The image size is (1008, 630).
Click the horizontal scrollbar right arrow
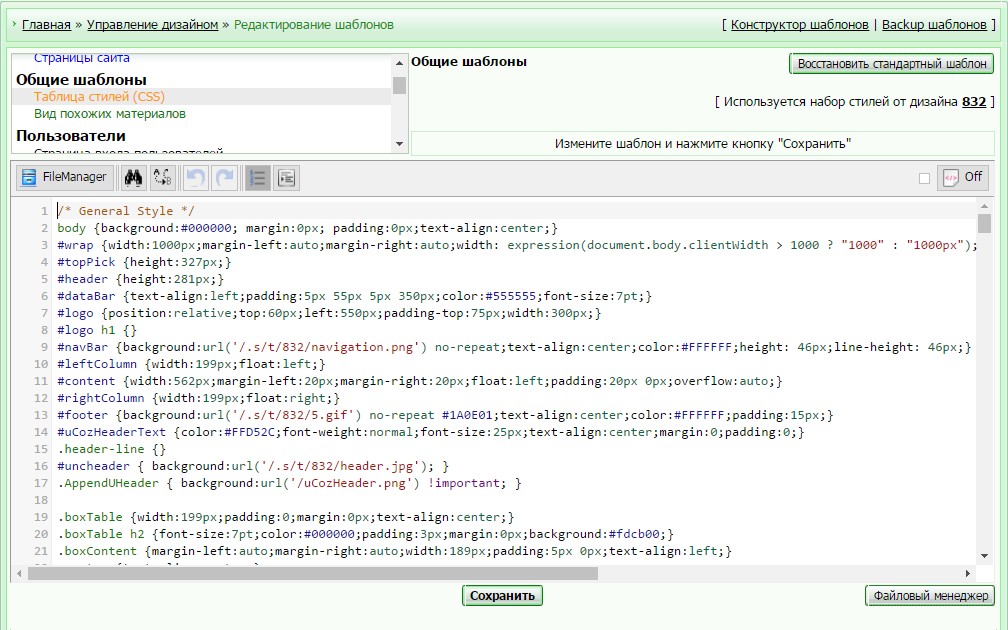[968, 573]
